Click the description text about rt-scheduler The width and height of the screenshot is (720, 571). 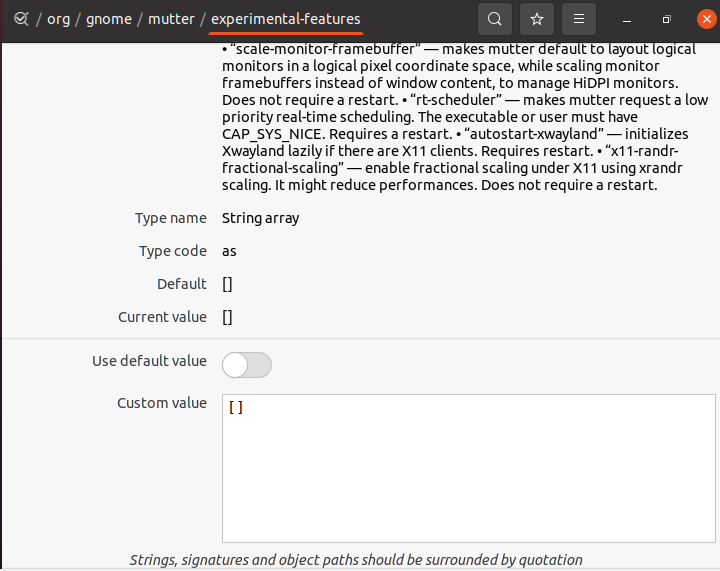465,117
